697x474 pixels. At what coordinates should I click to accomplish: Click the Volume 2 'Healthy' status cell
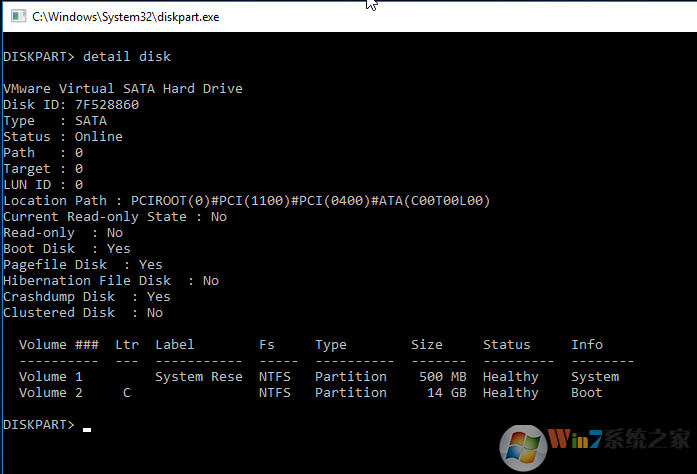(x=511, y=393)
